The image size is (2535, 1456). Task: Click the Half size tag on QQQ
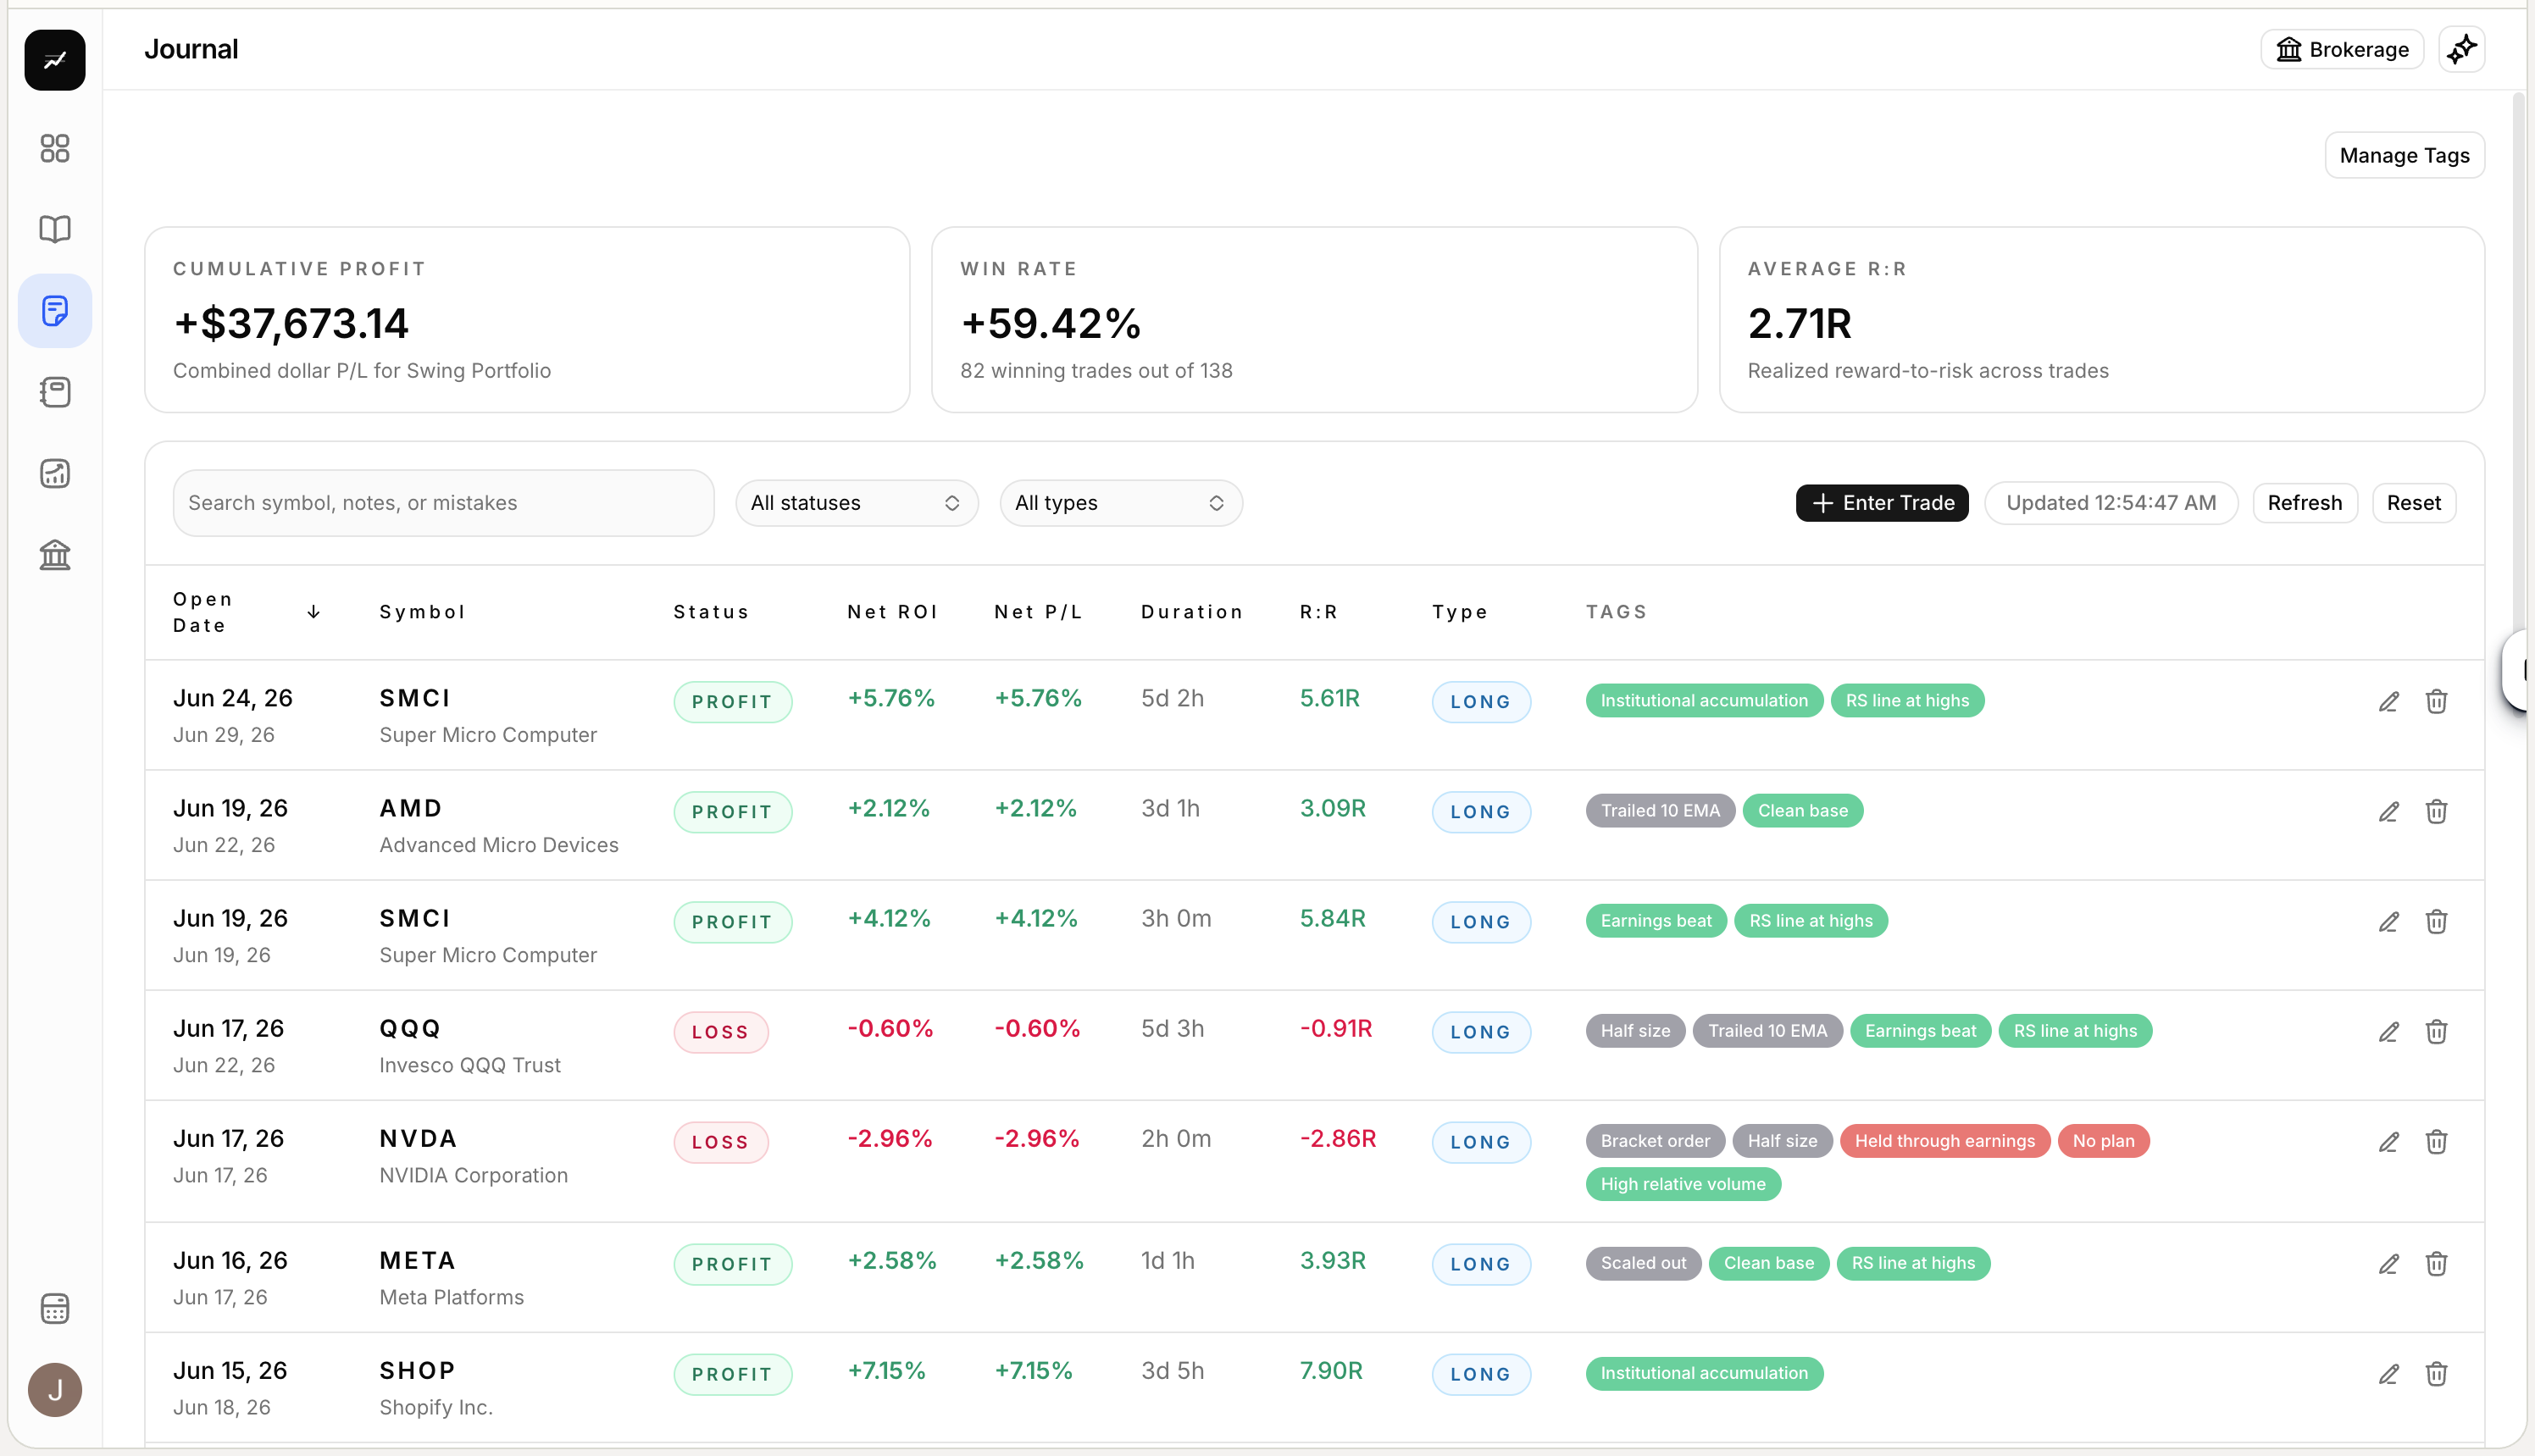tap(1635, 1031)
